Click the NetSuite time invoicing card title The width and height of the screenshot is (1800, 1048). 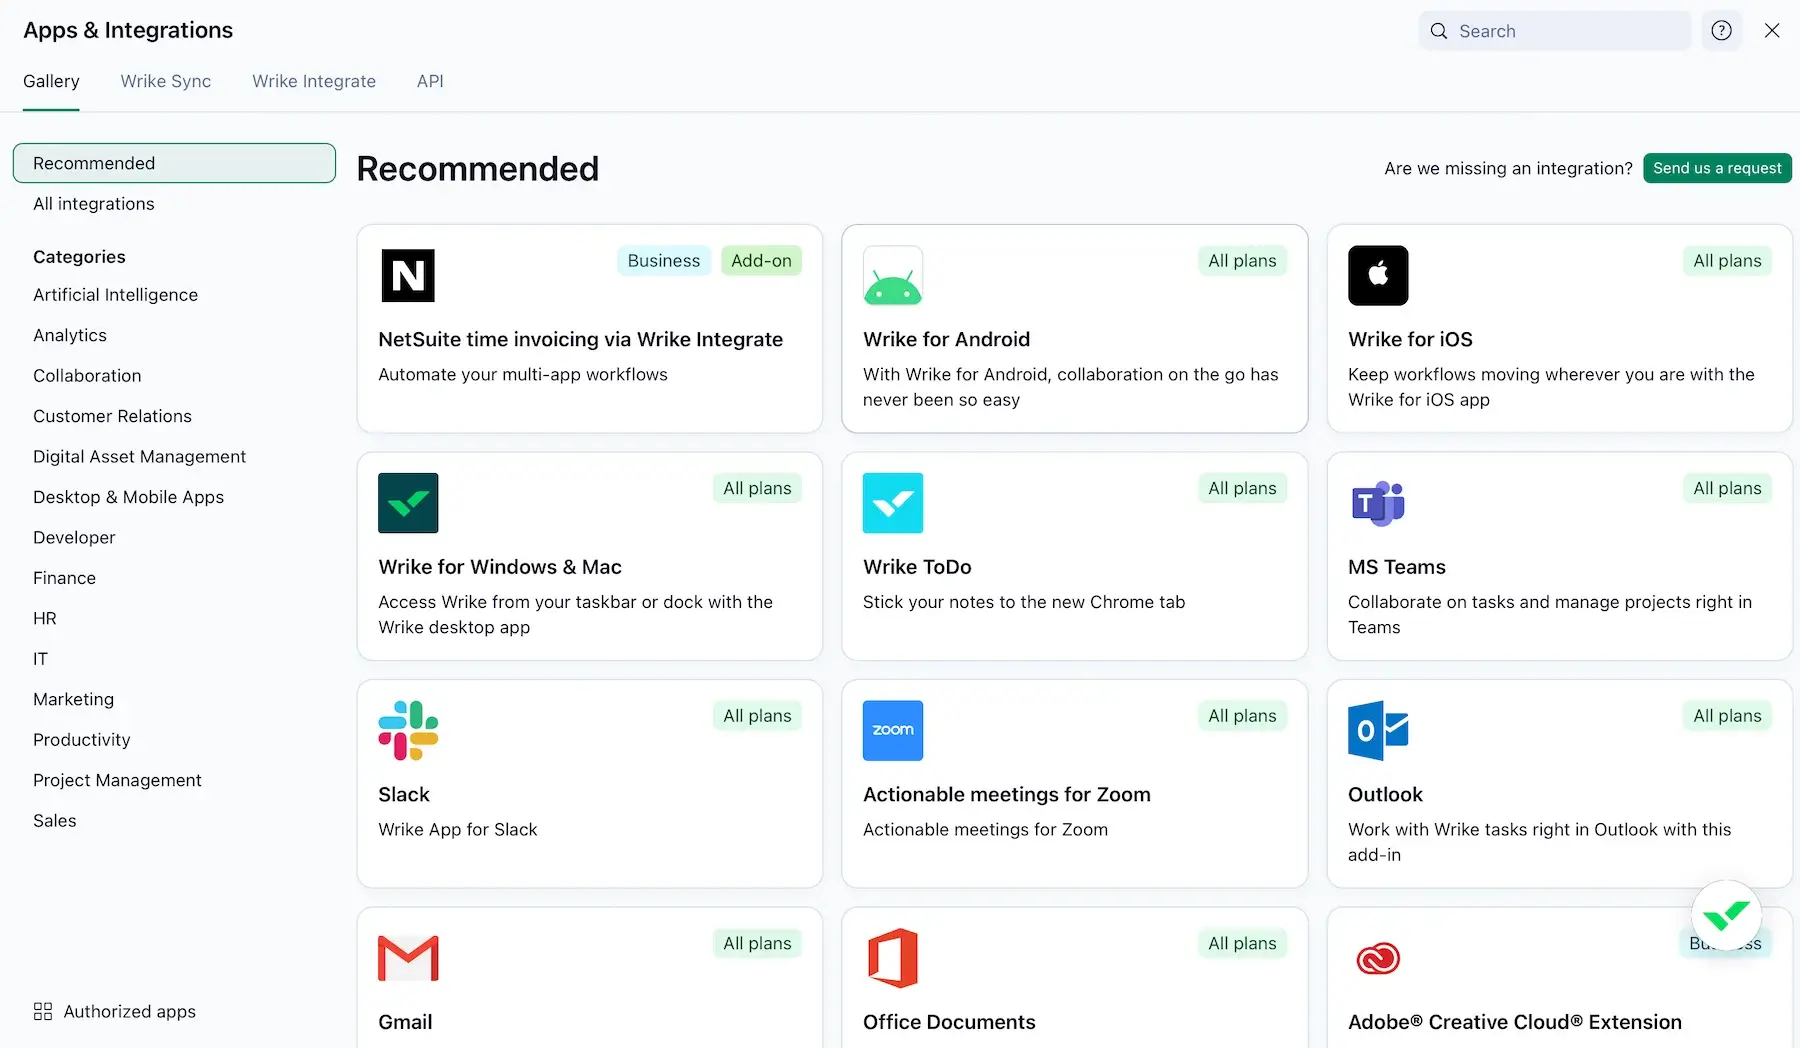(580, 340)
